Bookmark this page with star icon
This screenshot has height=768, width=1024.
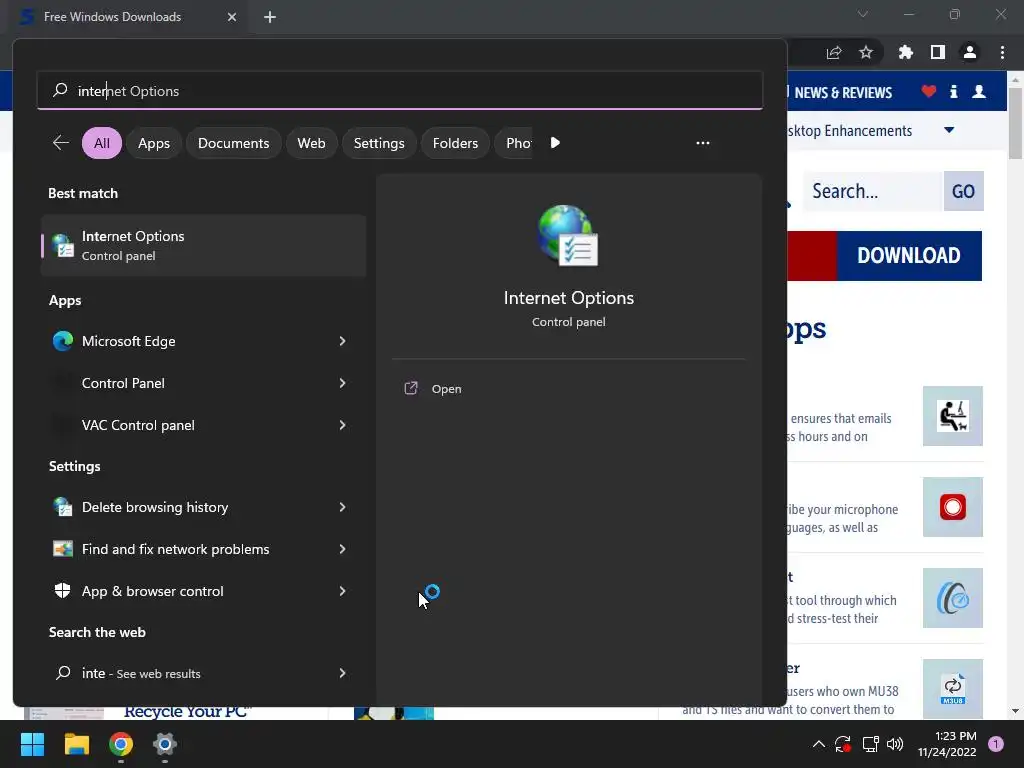866,52
